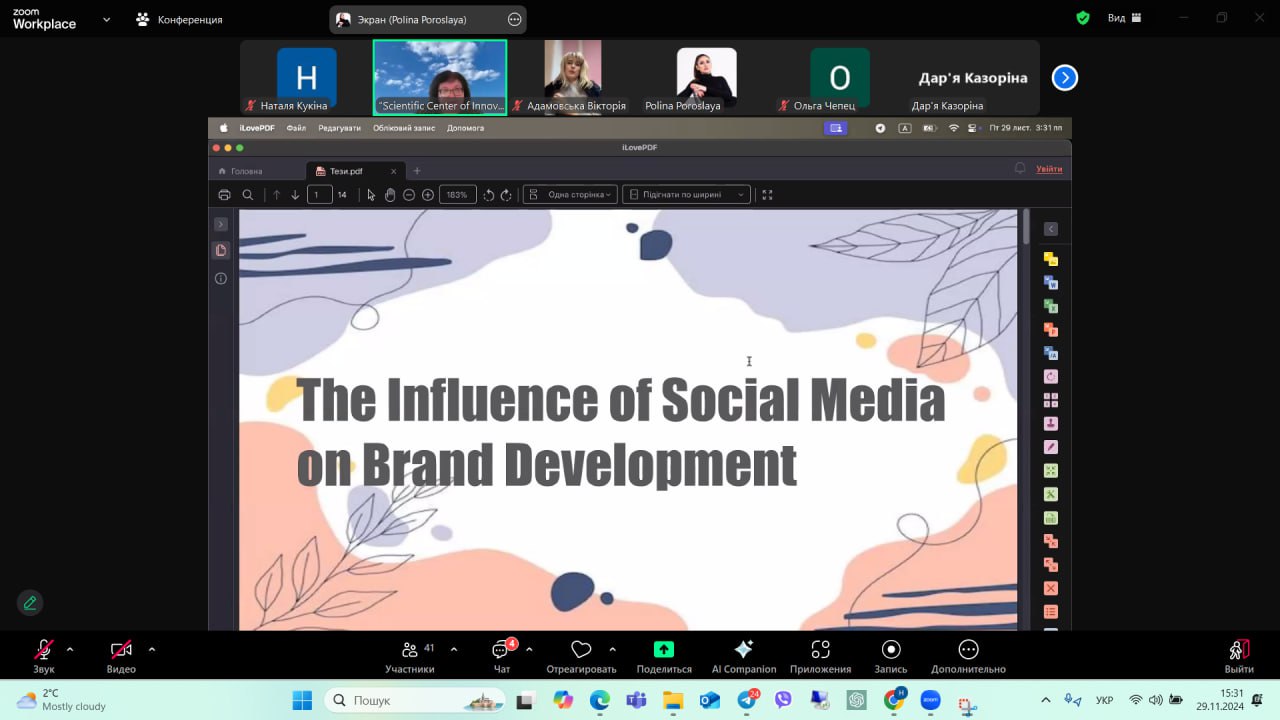
Task: Turn on camera with Видео button
Action: (x=121, y=651)
